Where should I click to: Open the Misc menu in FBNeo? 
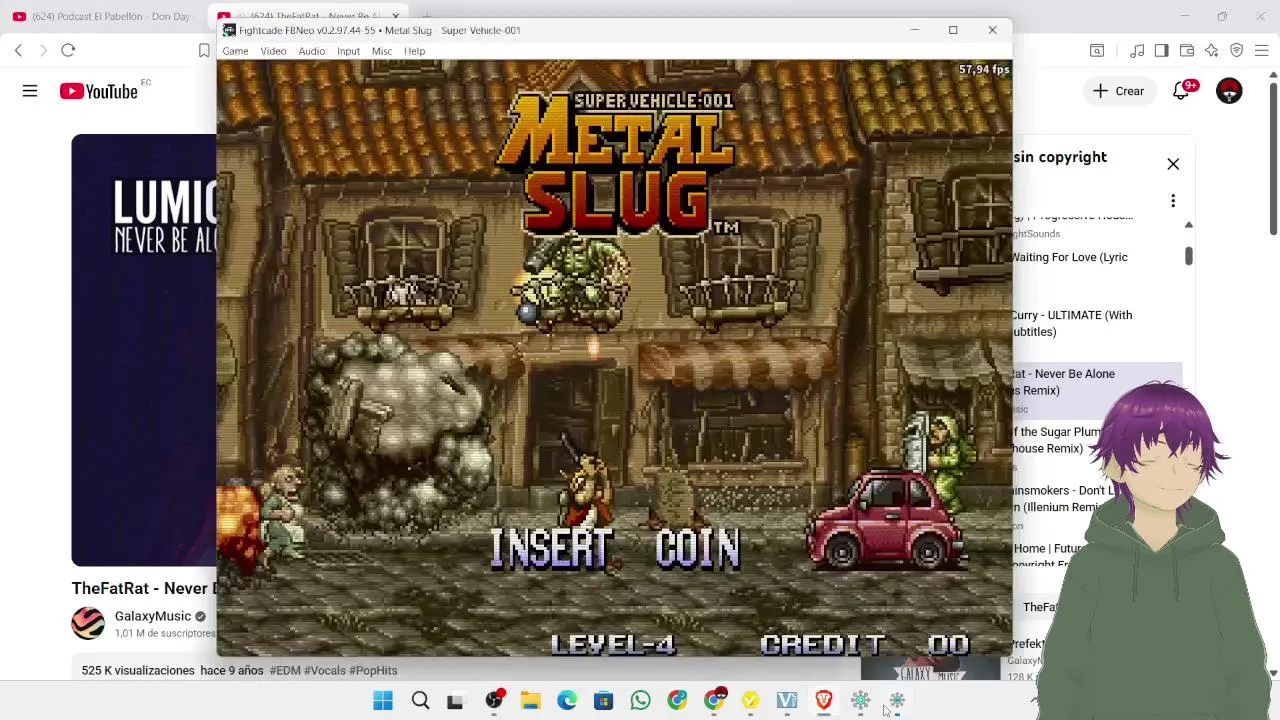382,51
